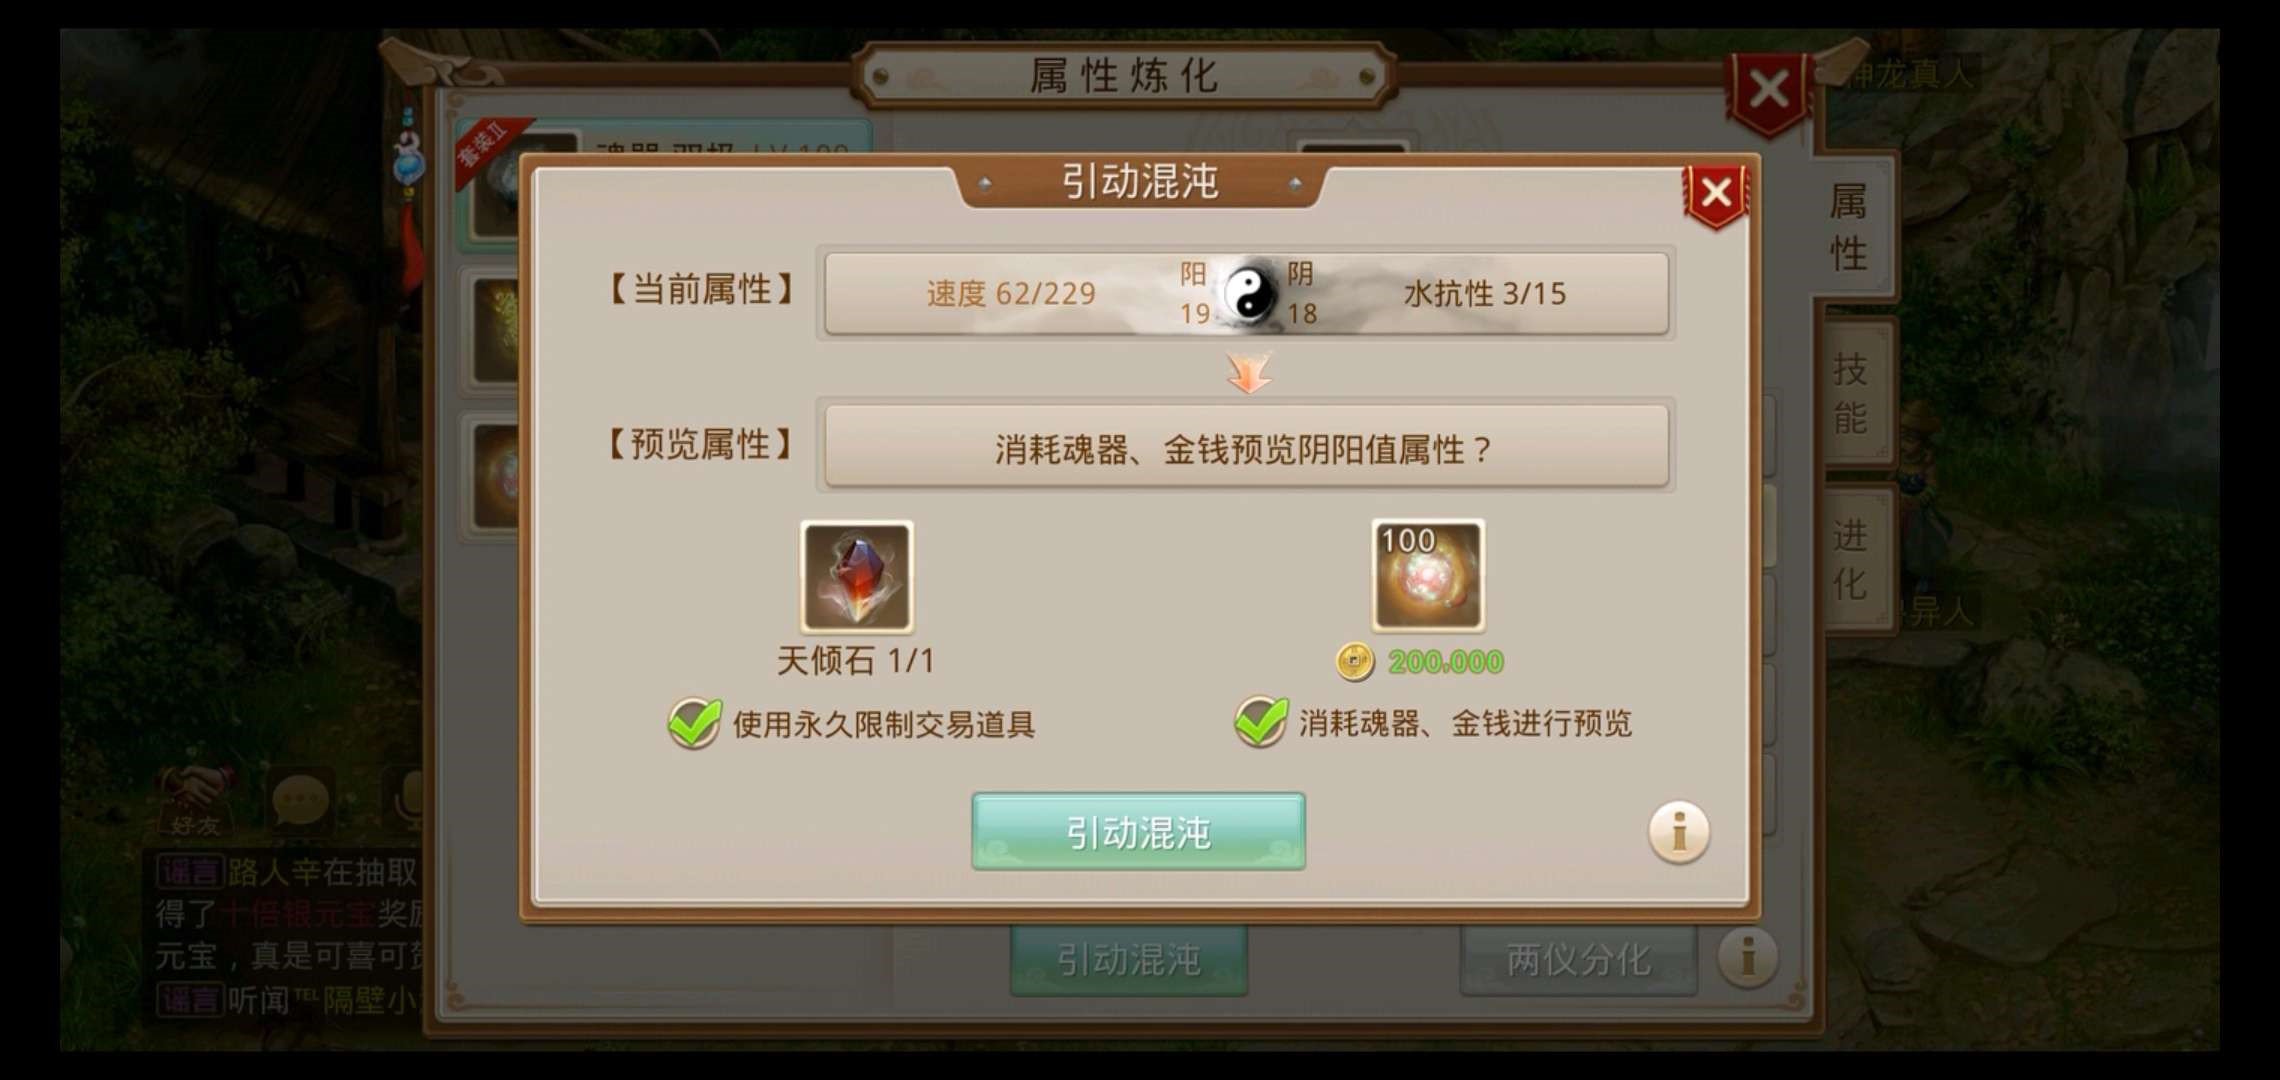Click the 两仪分化 button
This screenshot has height=1080, width=2280.
click(x=1578, y=960)
